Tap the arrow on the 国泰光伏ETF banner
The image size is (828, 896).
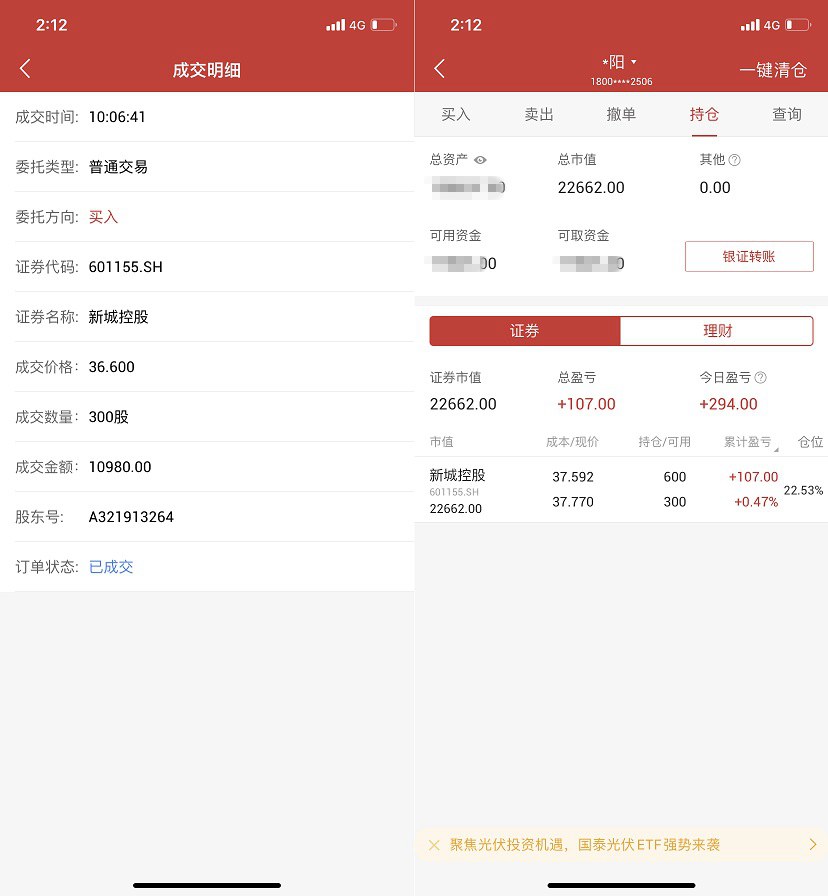[813, 845]
